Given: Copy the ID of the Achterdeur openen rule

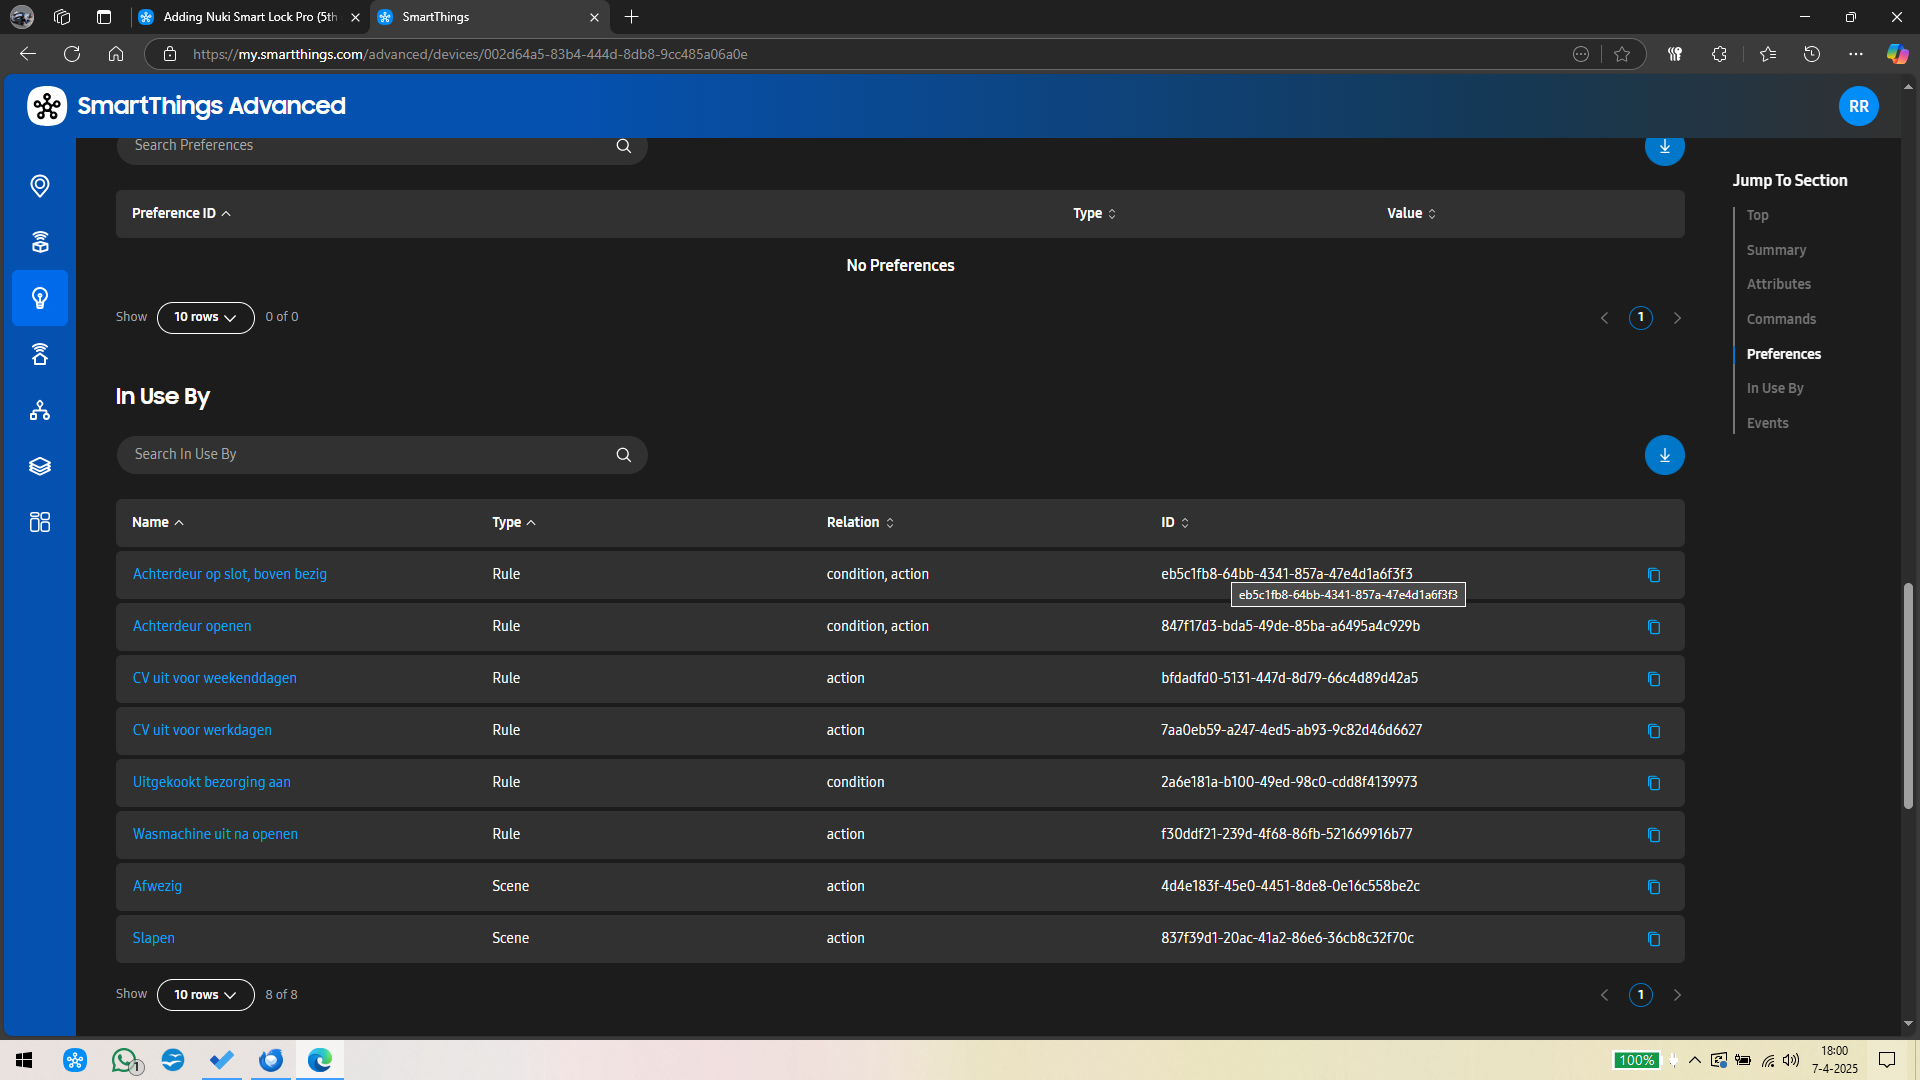Looking at the screenshot, I should (x=1653, y=627).
